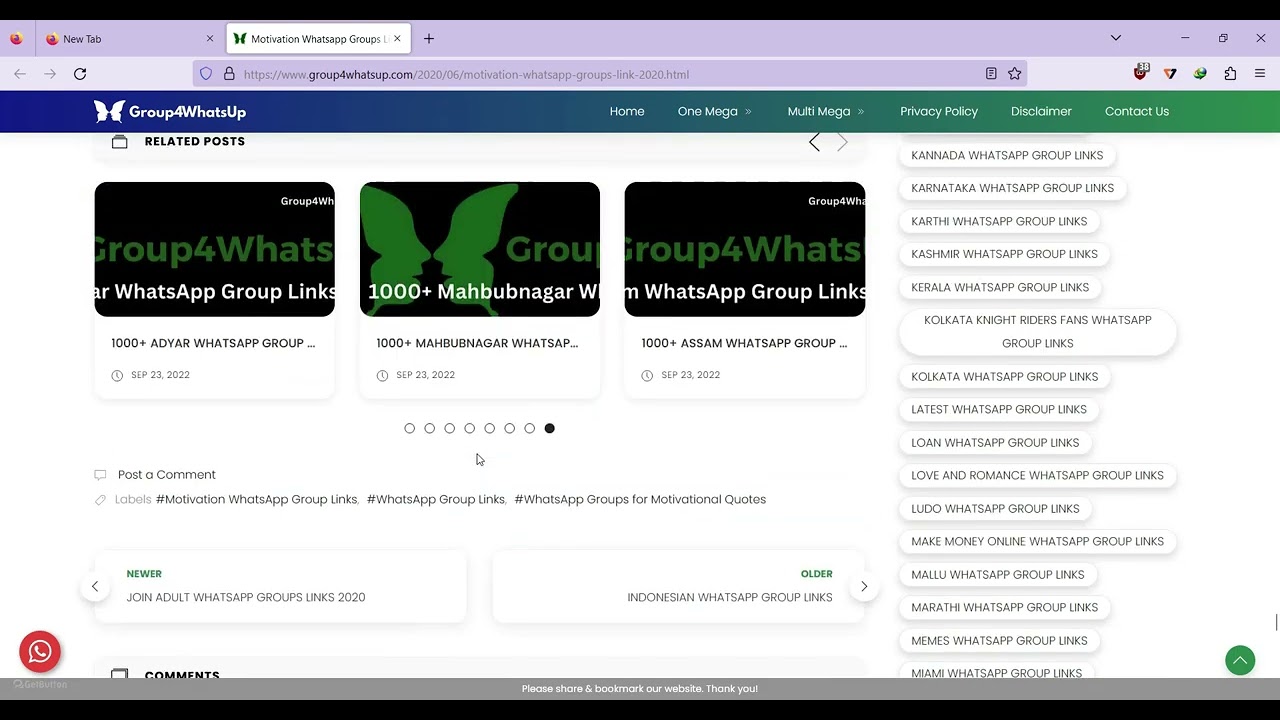Open the 1000+ Mahbubnagar WhatsApp thumbnail image

480,249
